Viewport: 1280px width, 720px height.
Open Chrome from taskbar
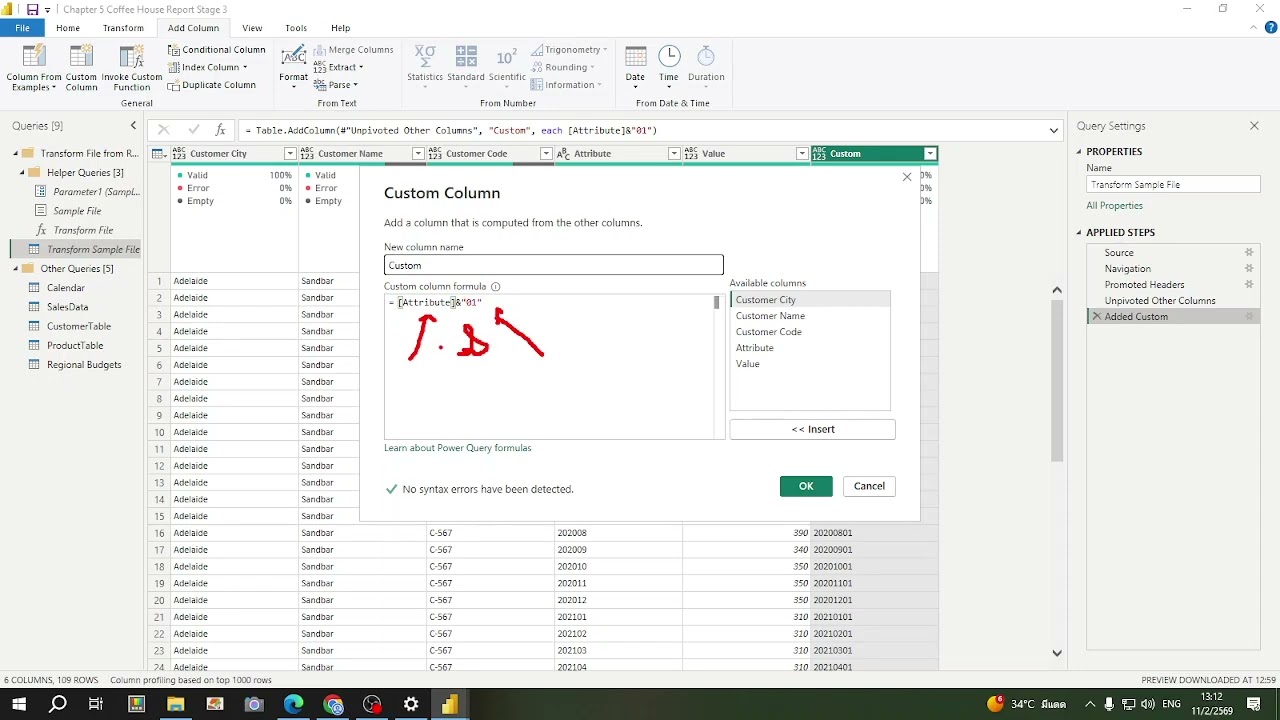tap(333, 704)
